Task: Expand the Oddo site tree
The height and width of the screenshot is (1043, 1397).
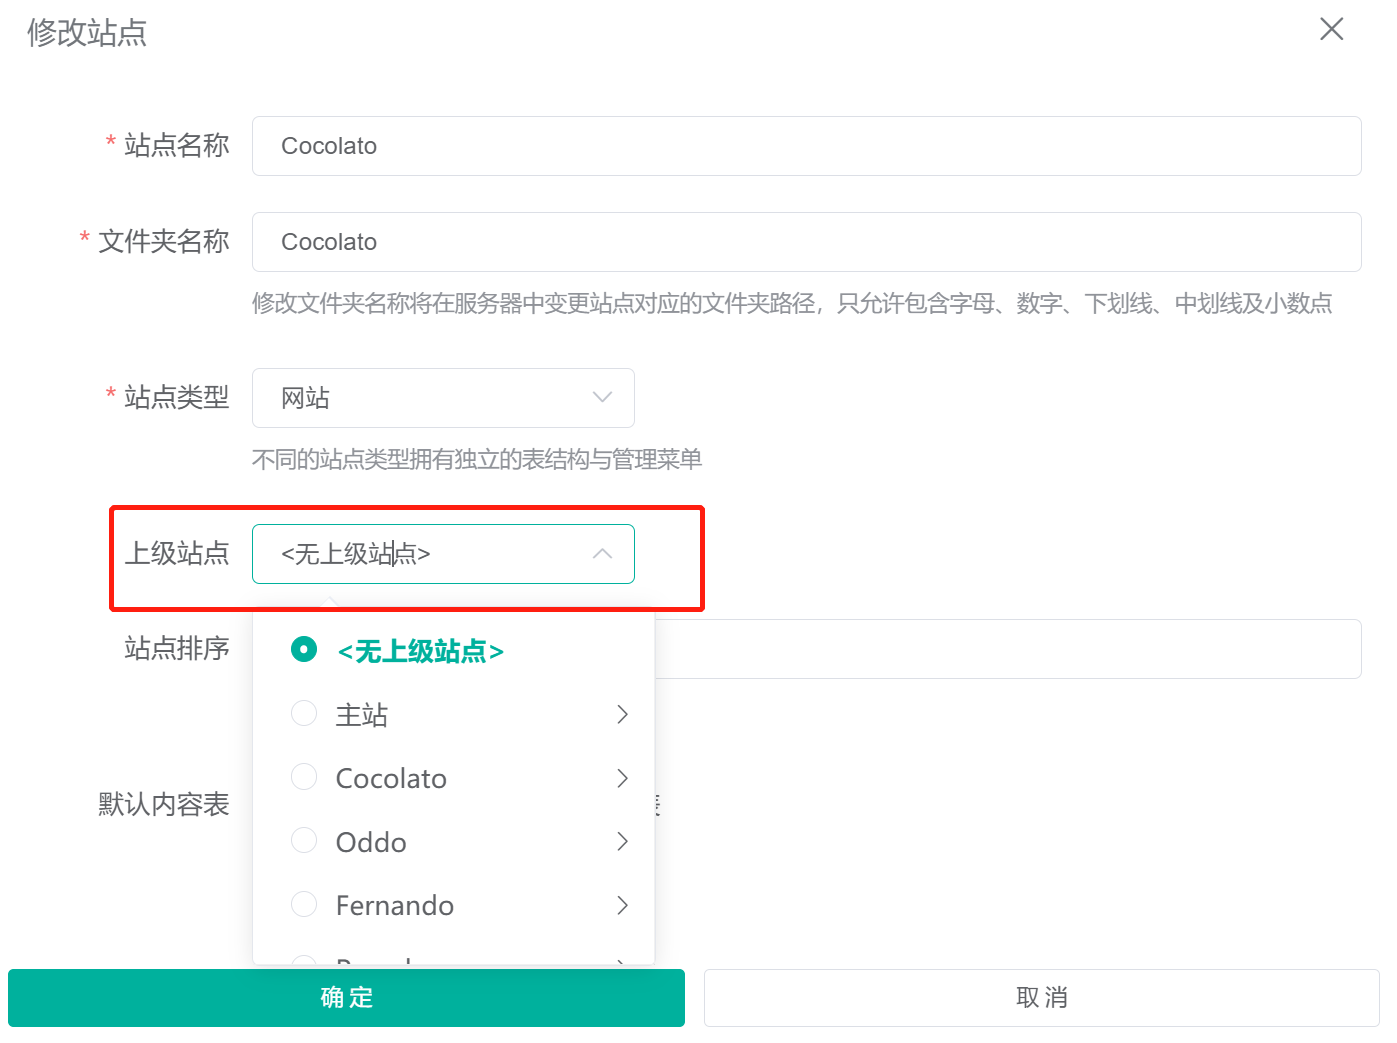Action: coord(622,841)
